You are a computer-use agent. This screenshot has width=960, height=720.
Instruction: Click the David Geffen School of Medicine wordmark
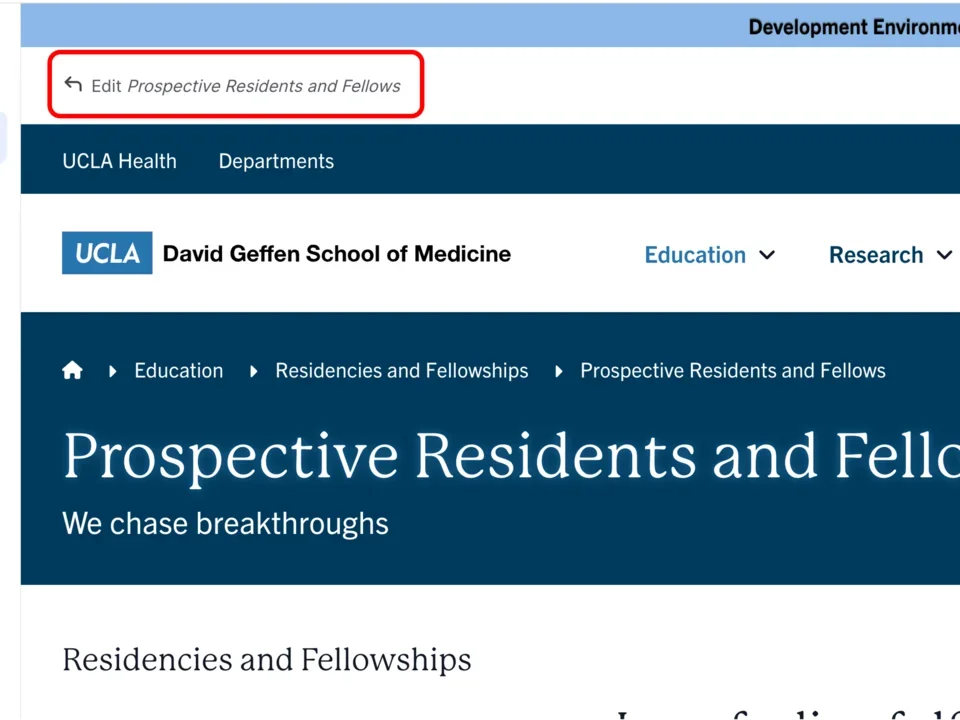(x=337, y=253)
